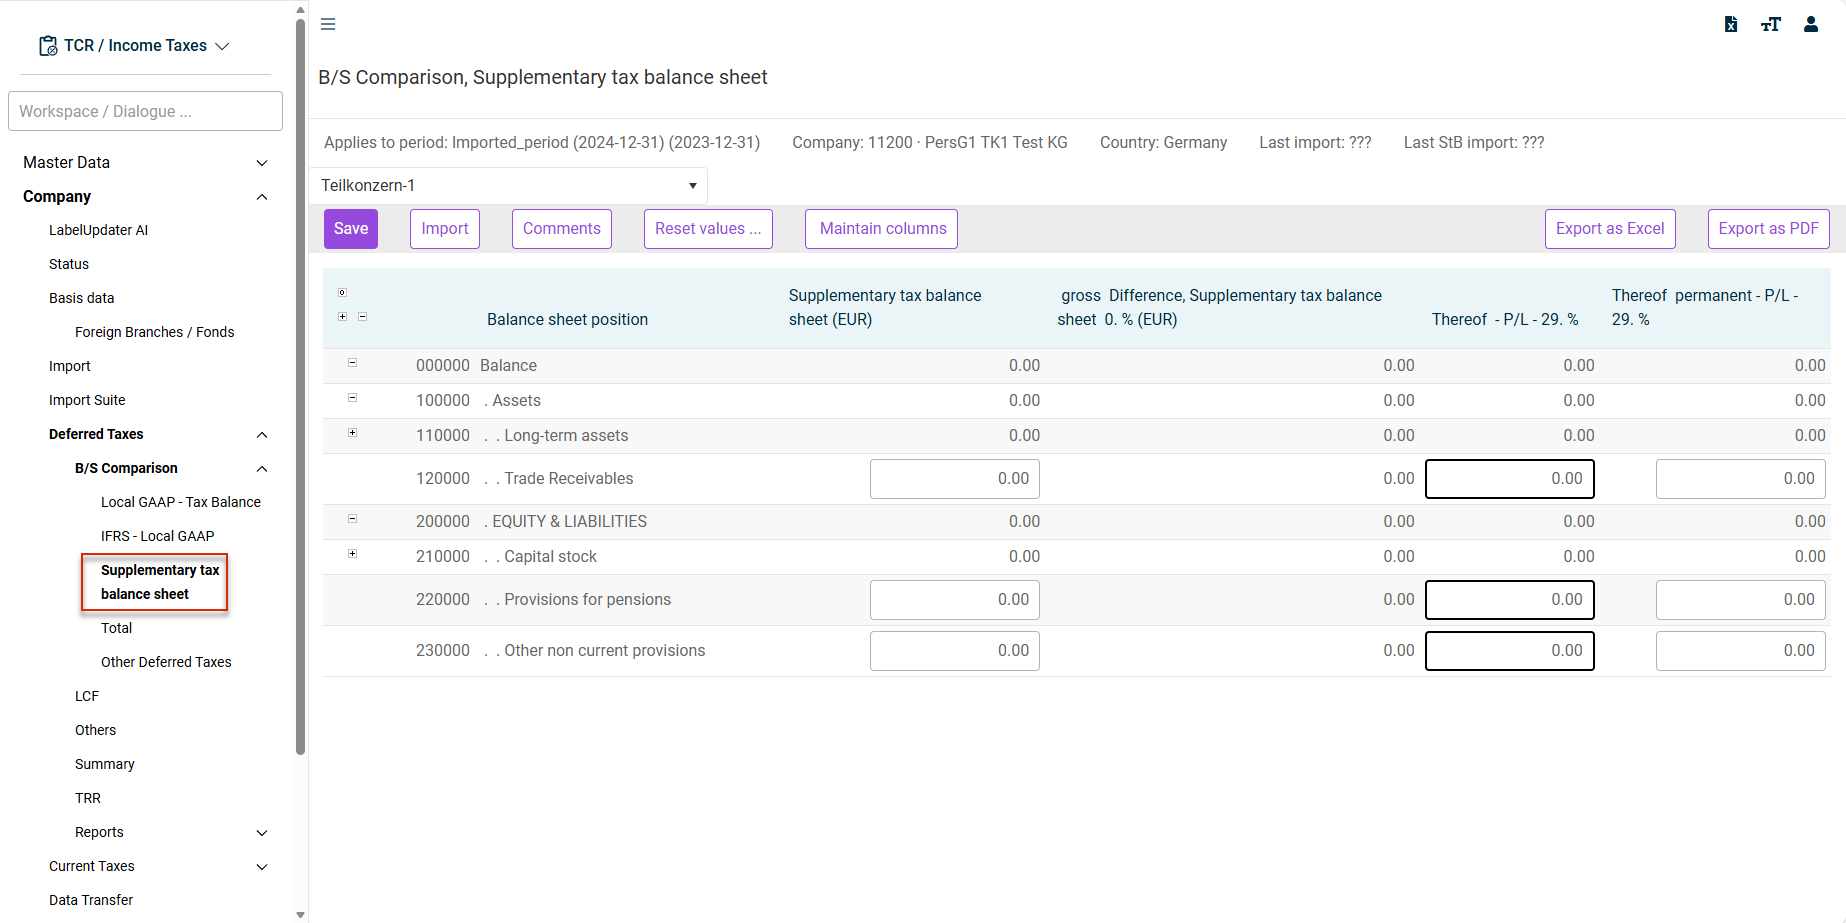Collapse the 000000 Balance row

click(x=352, y=363)
